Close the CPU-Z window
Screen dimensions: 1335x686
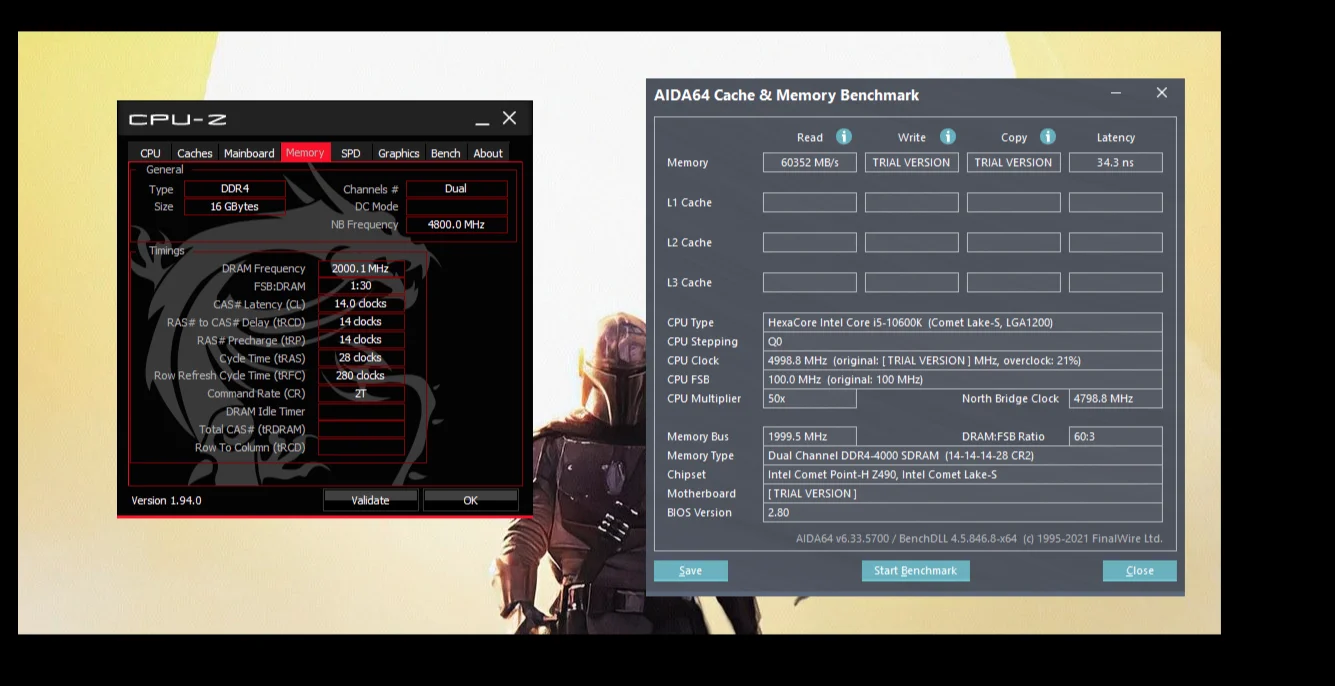pyautogui.click(x=509, y=118)
